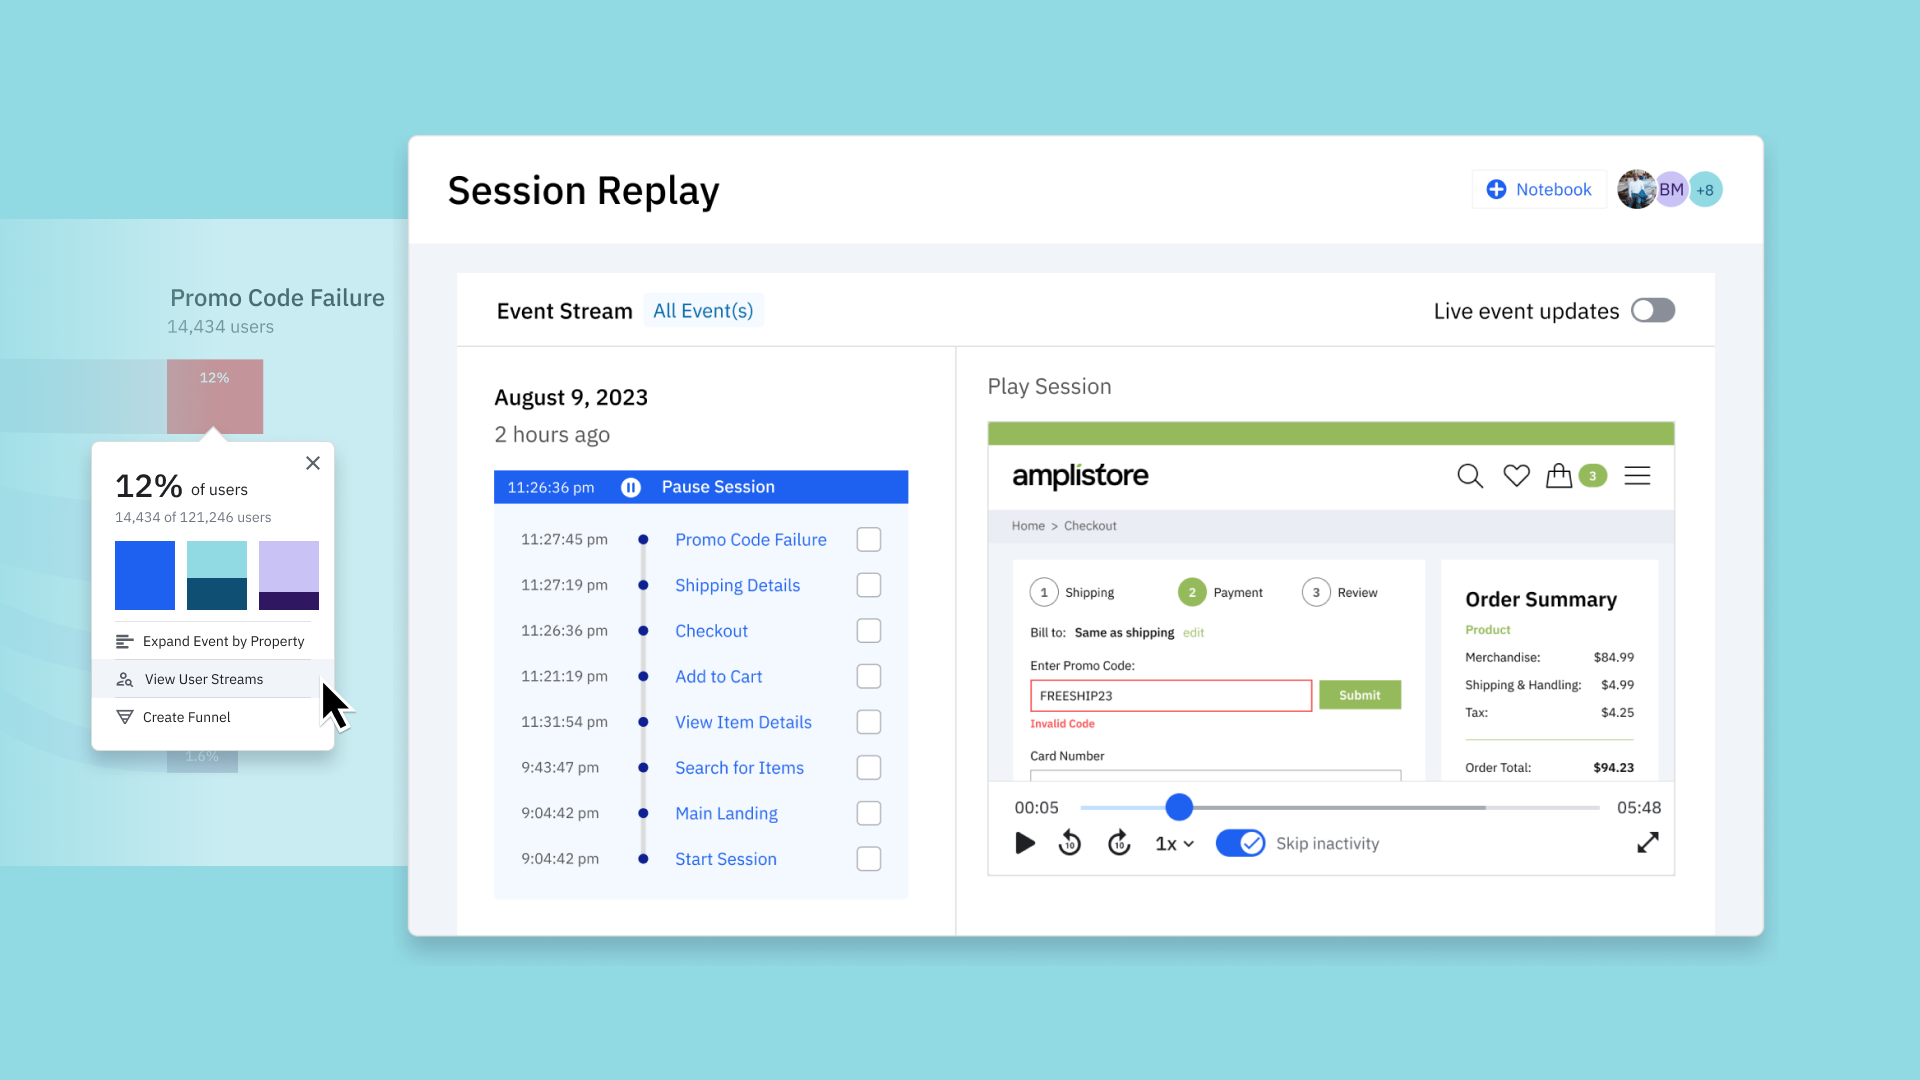The image size is (1920, 1080).
Task: Click the plus icon beside Notebook
Action: pos(1496,189)
